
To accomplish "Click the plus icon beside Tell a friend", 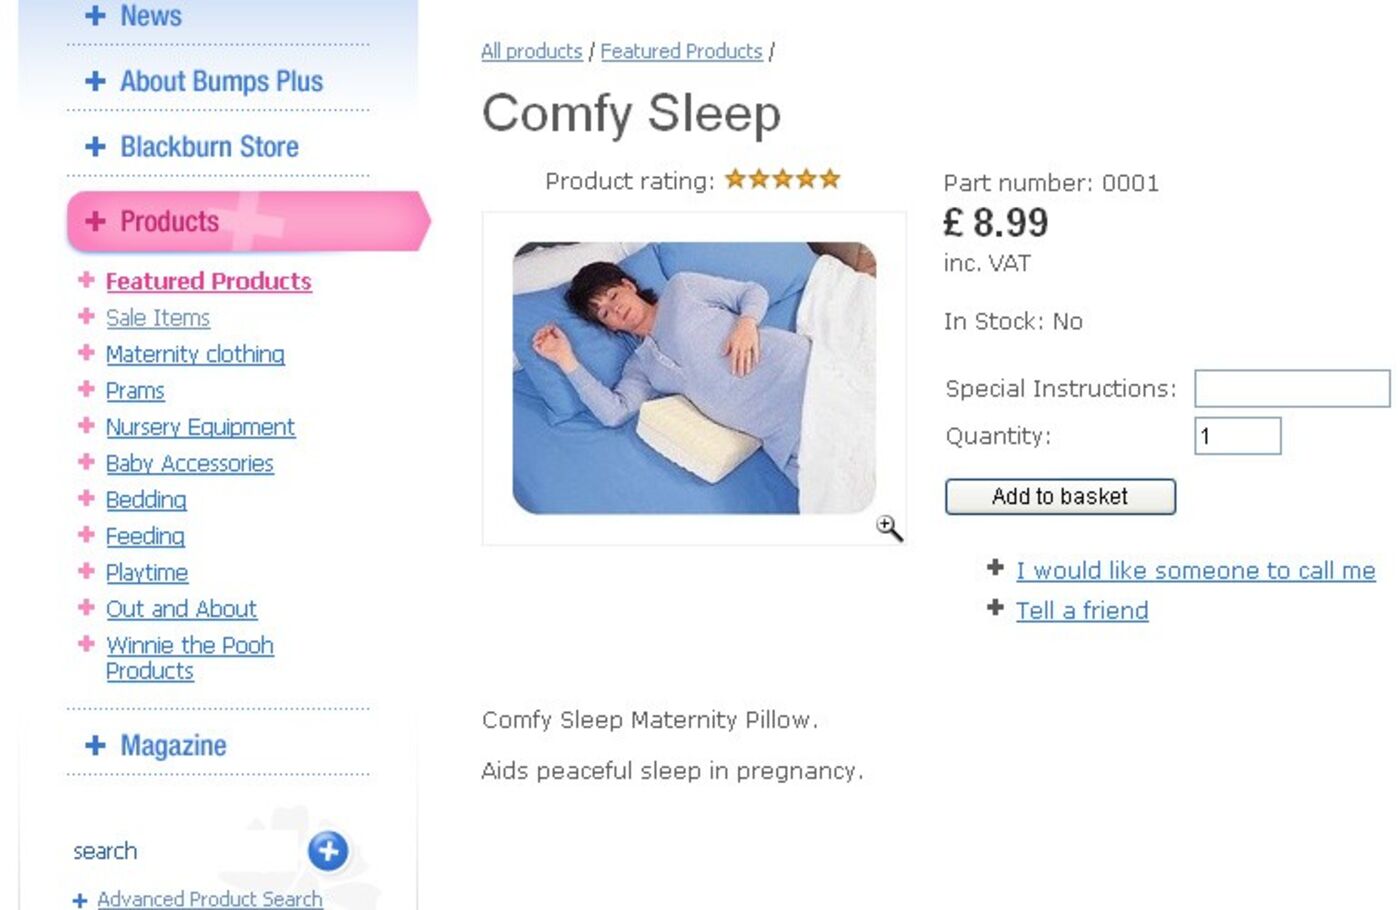I will 995,607.
